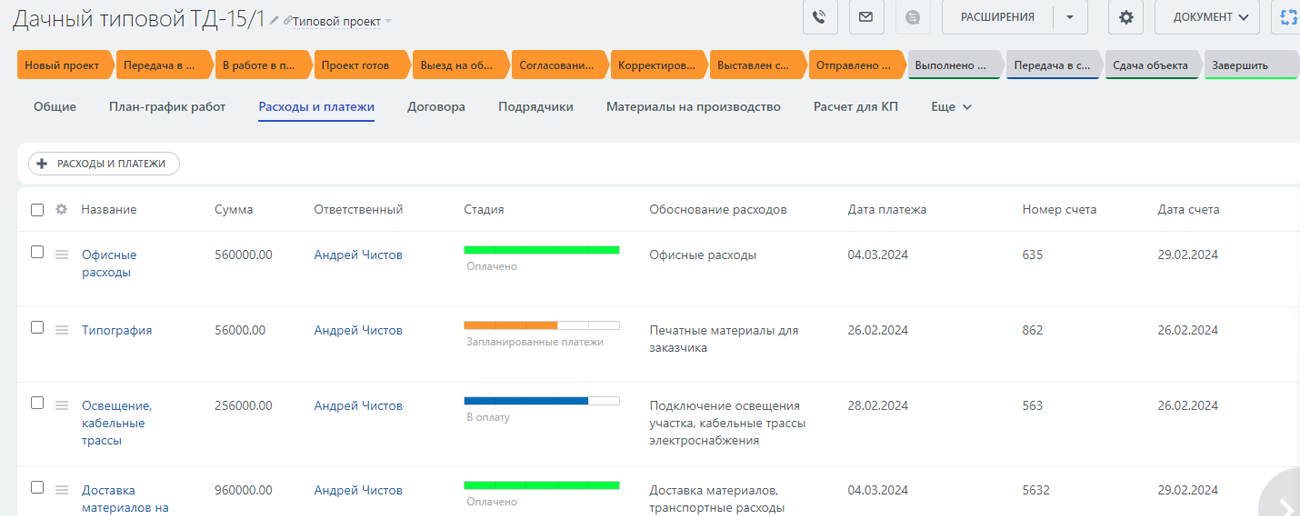The width and height of the screenshot is (1300, 516).
Task: Open the Подрядчики tab
Action: pyautogui.click(x=535, y=107)
